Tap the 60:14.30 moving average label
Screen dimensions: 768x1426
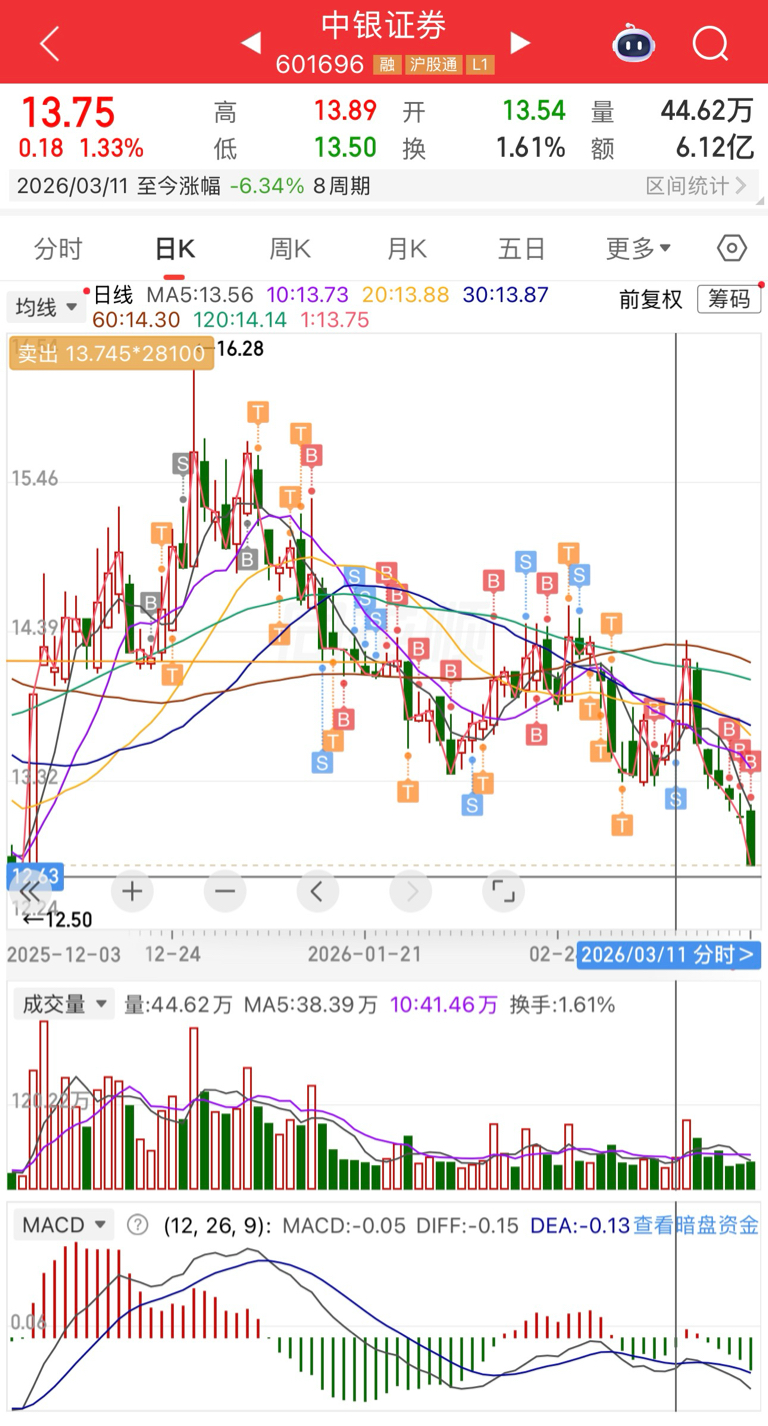click(x=136, y=320)
